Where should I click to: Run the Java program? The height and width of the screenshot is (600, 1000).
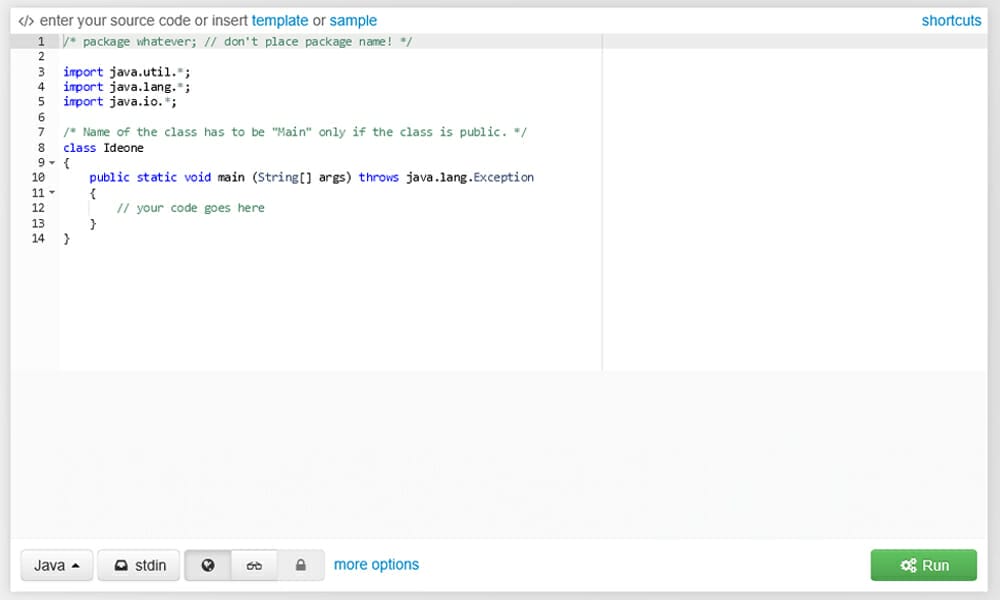tap(923, 565)
